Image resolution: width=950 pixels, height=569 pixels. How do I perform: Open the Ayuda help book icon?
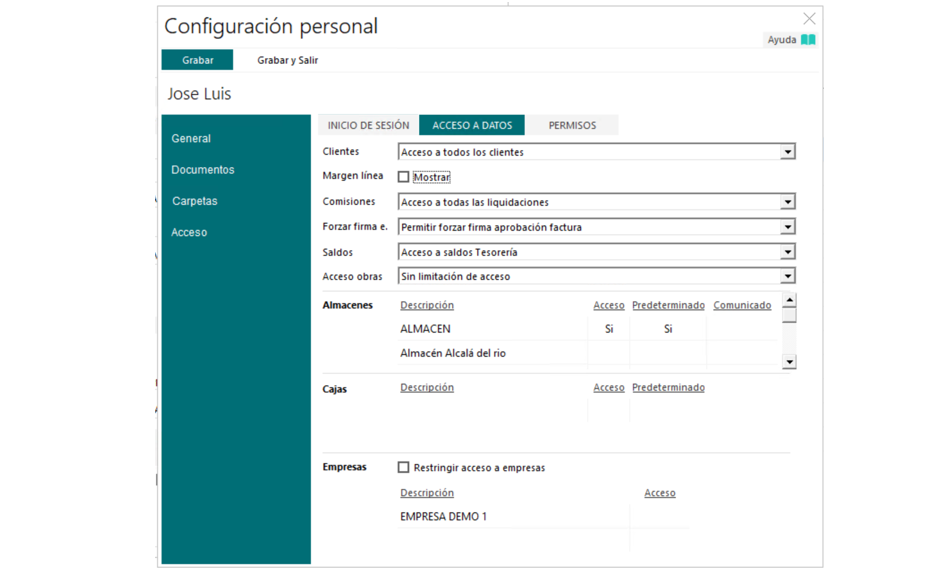tap(808, 40)
